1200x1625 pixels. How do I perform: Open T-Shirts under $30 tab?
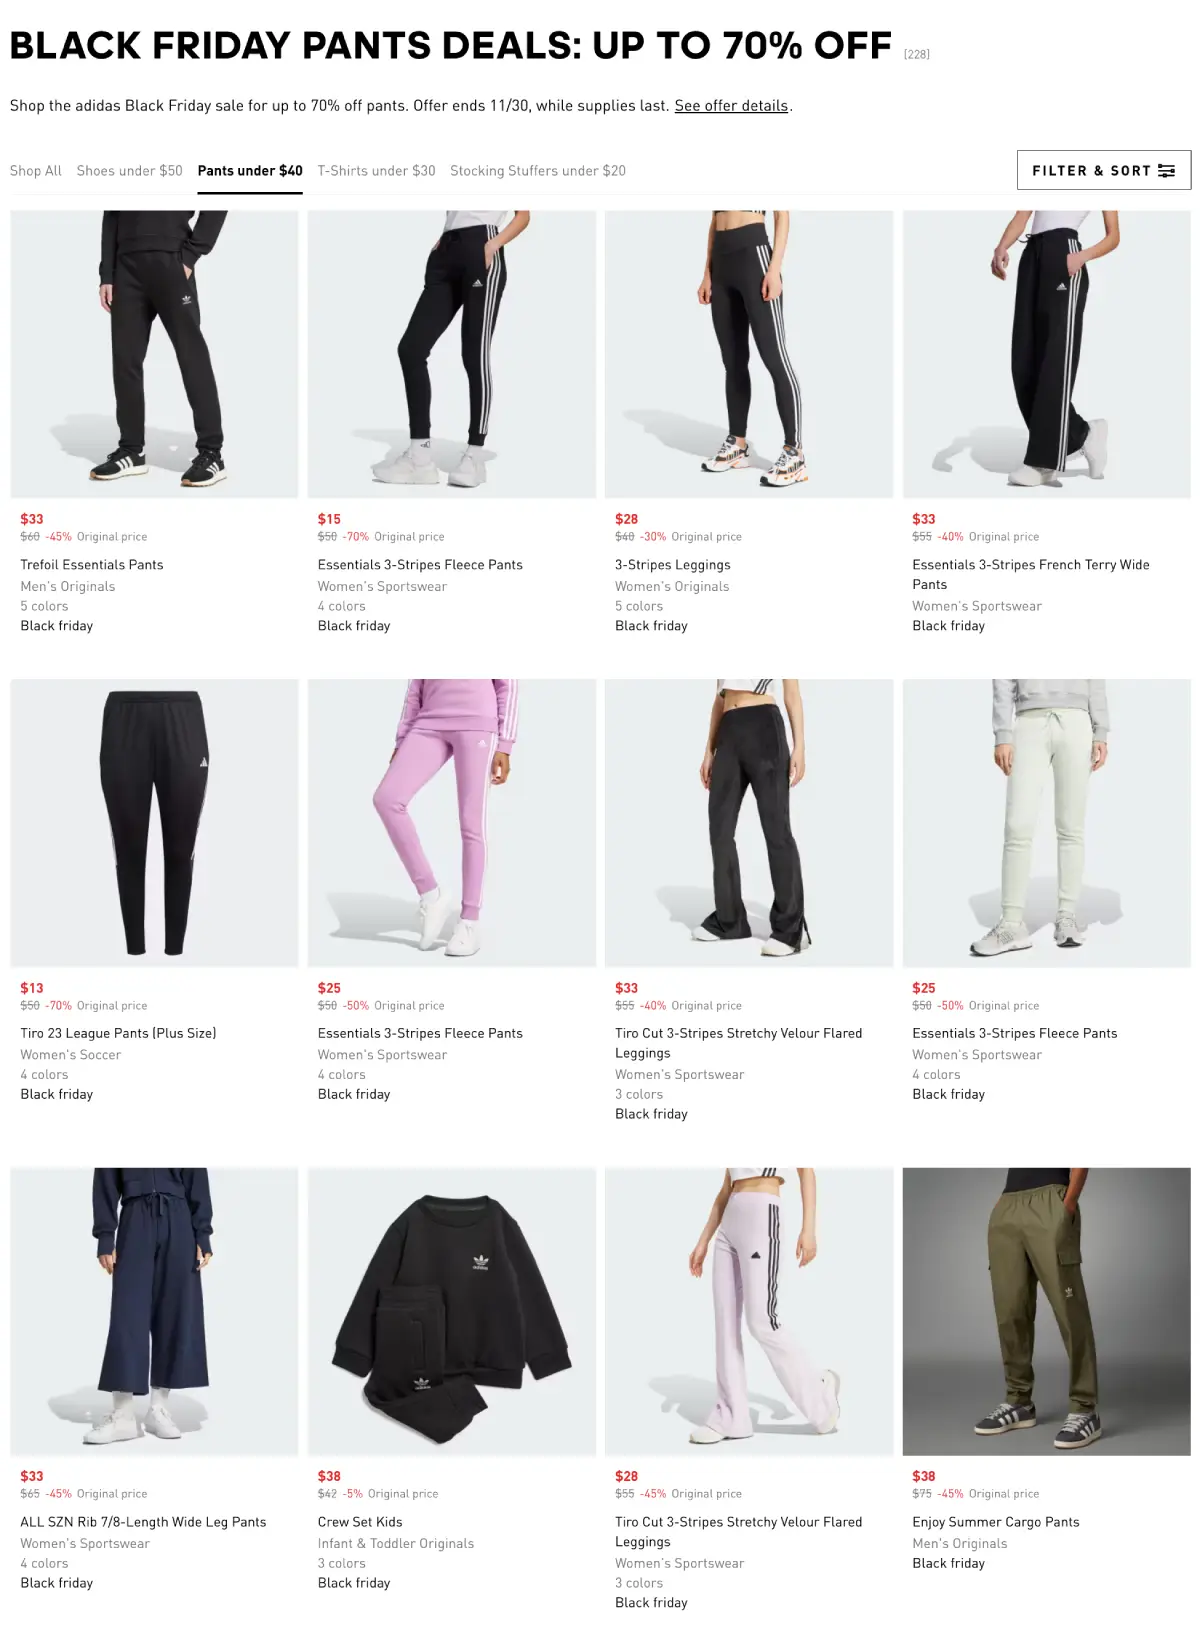[376, 171]
